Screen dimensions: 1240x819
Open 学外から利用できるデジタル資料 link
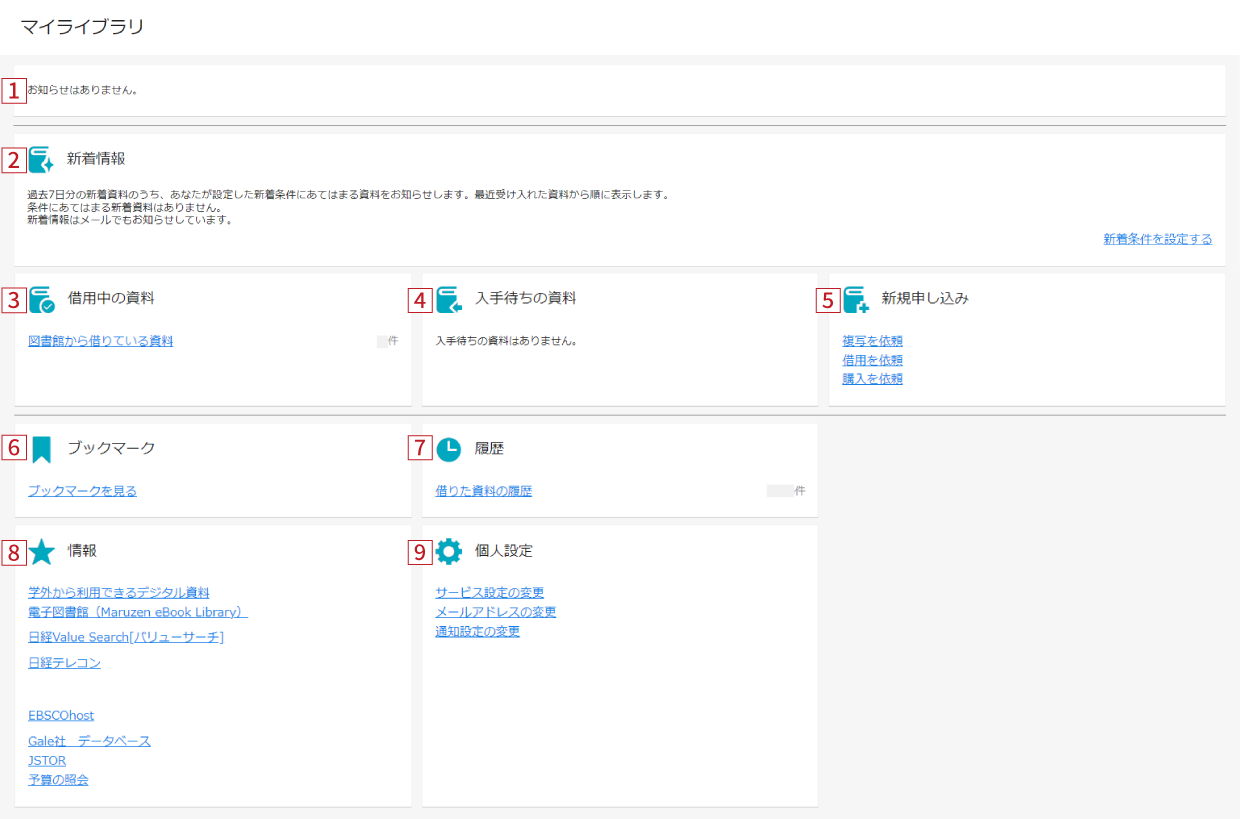coord(119,593)
